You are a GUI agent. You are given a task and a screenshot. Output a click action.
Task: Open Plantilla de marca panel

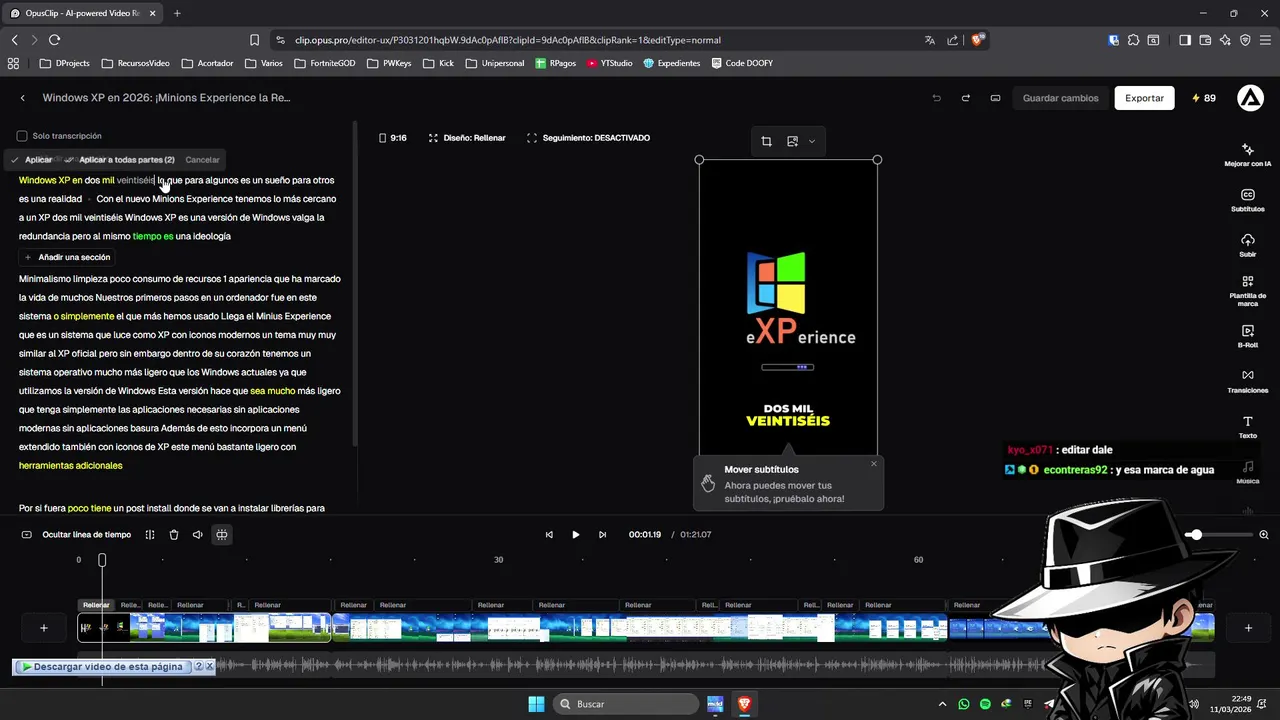(x=1247, y=291)
